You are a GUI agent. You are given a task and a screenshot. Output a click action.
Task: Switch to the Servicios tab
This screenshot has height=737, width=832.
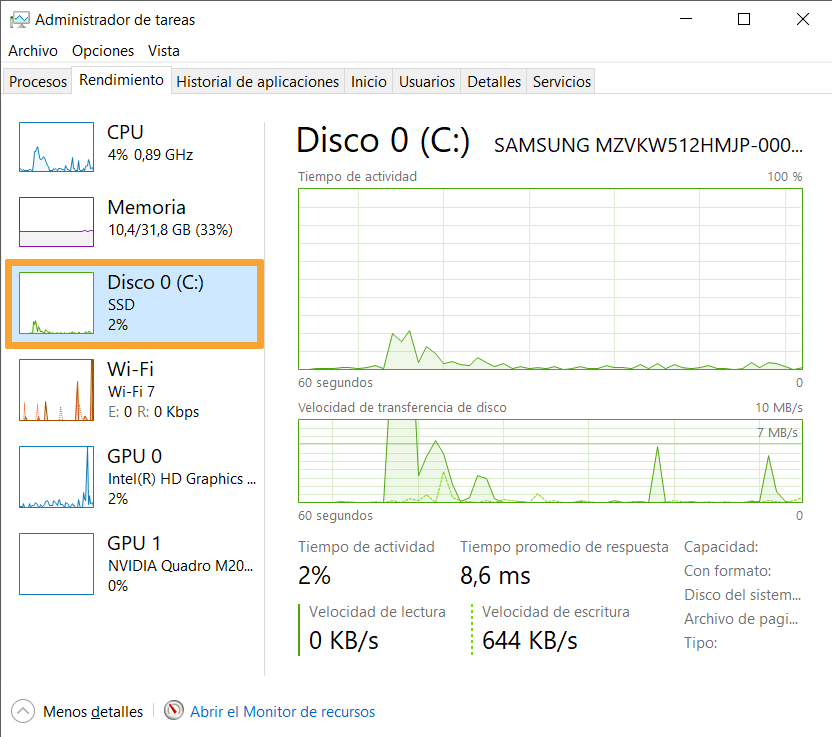pos(561,82)
